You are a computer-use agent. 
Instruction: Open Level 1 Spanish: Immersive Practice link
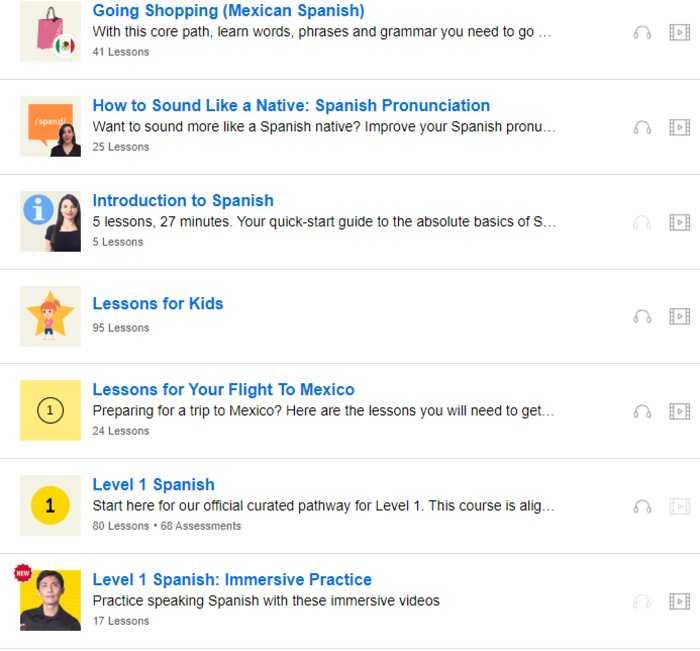coord(232,580)
